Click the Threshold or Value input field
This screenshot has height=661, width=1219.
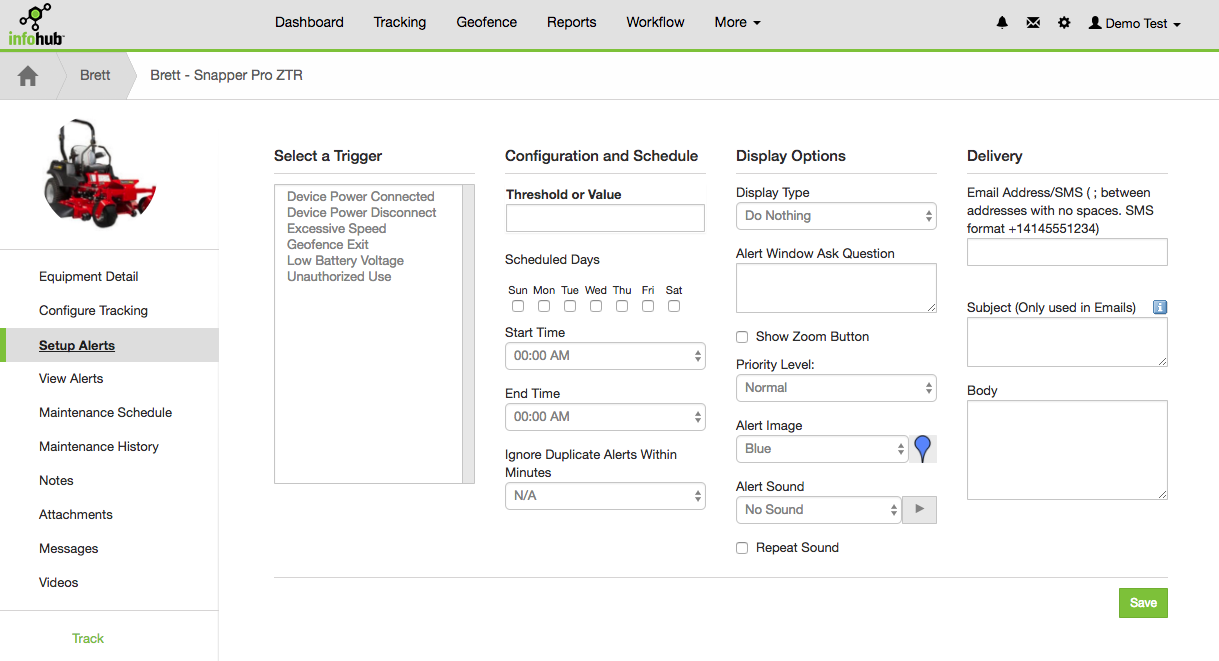tap(605, 218)
